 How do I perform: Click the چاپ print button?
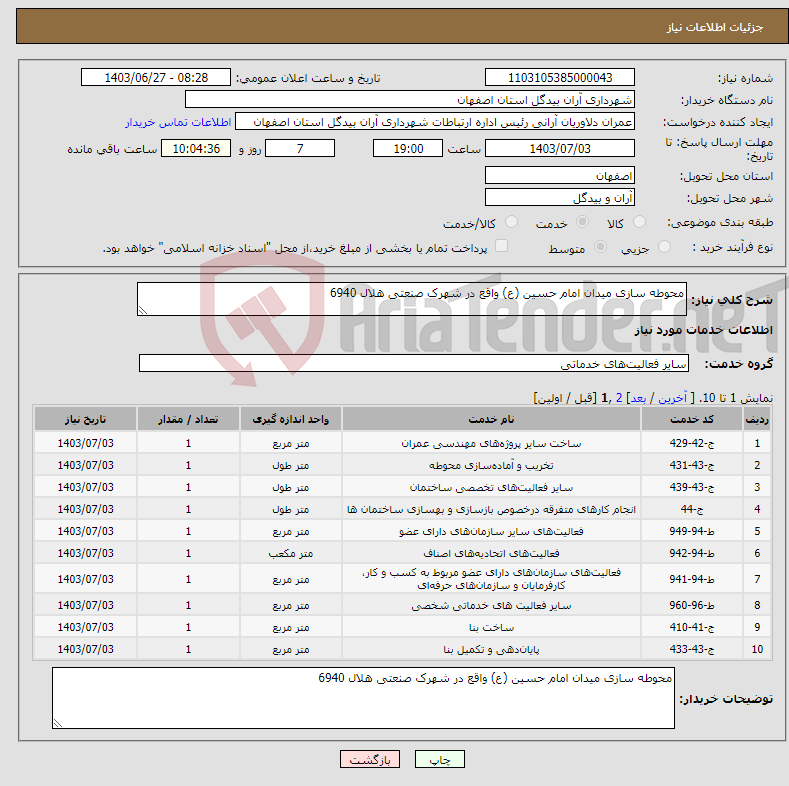pyautogui.click(x=439, y=759)
